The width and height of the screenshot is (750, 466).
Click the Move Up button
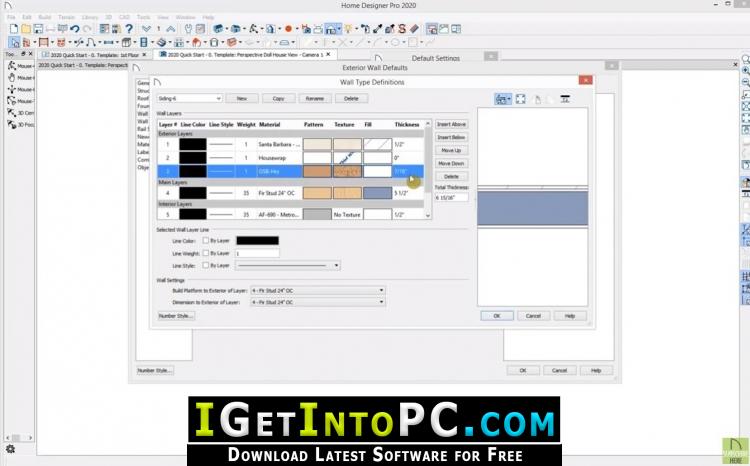tap(451, 150)
